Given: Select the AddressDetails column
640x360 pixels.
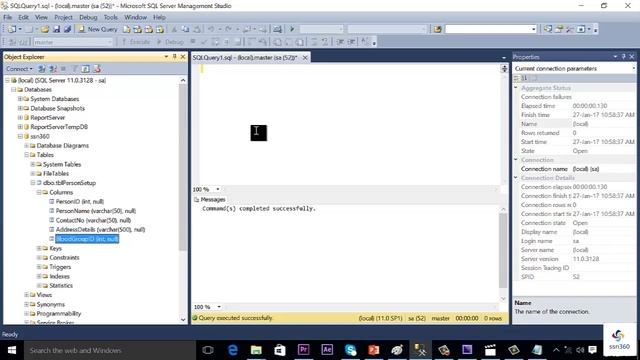Looking at the screenshot, I should 100,230.
